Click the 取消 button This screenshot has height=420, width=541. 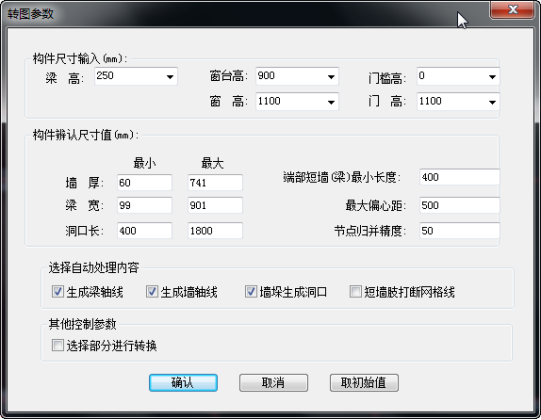[273, 383]
